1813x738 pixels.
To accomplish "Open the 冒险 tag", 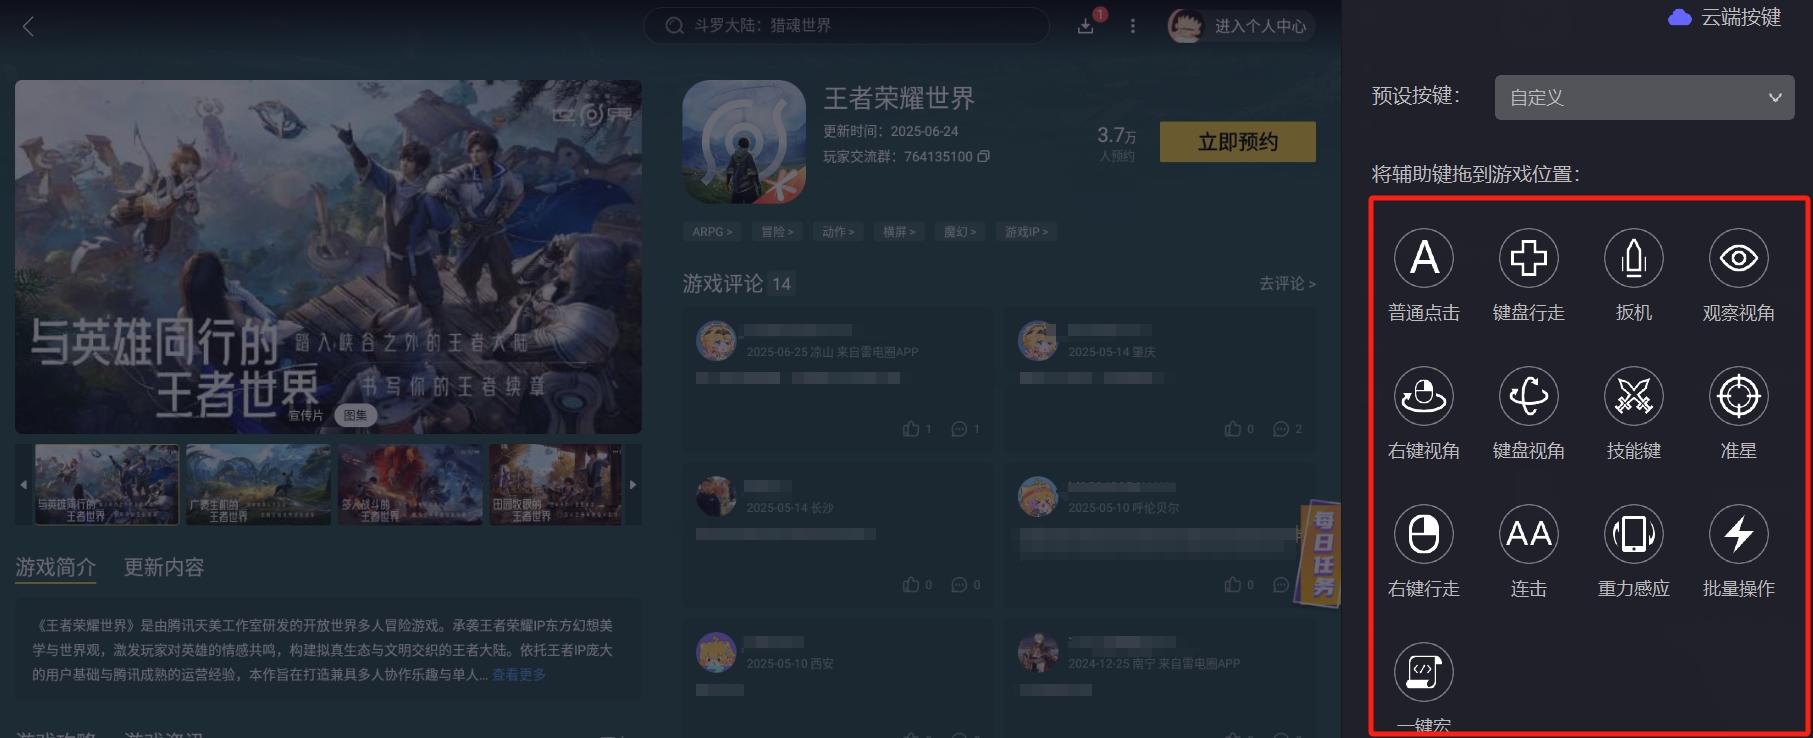I will point(777,232).
